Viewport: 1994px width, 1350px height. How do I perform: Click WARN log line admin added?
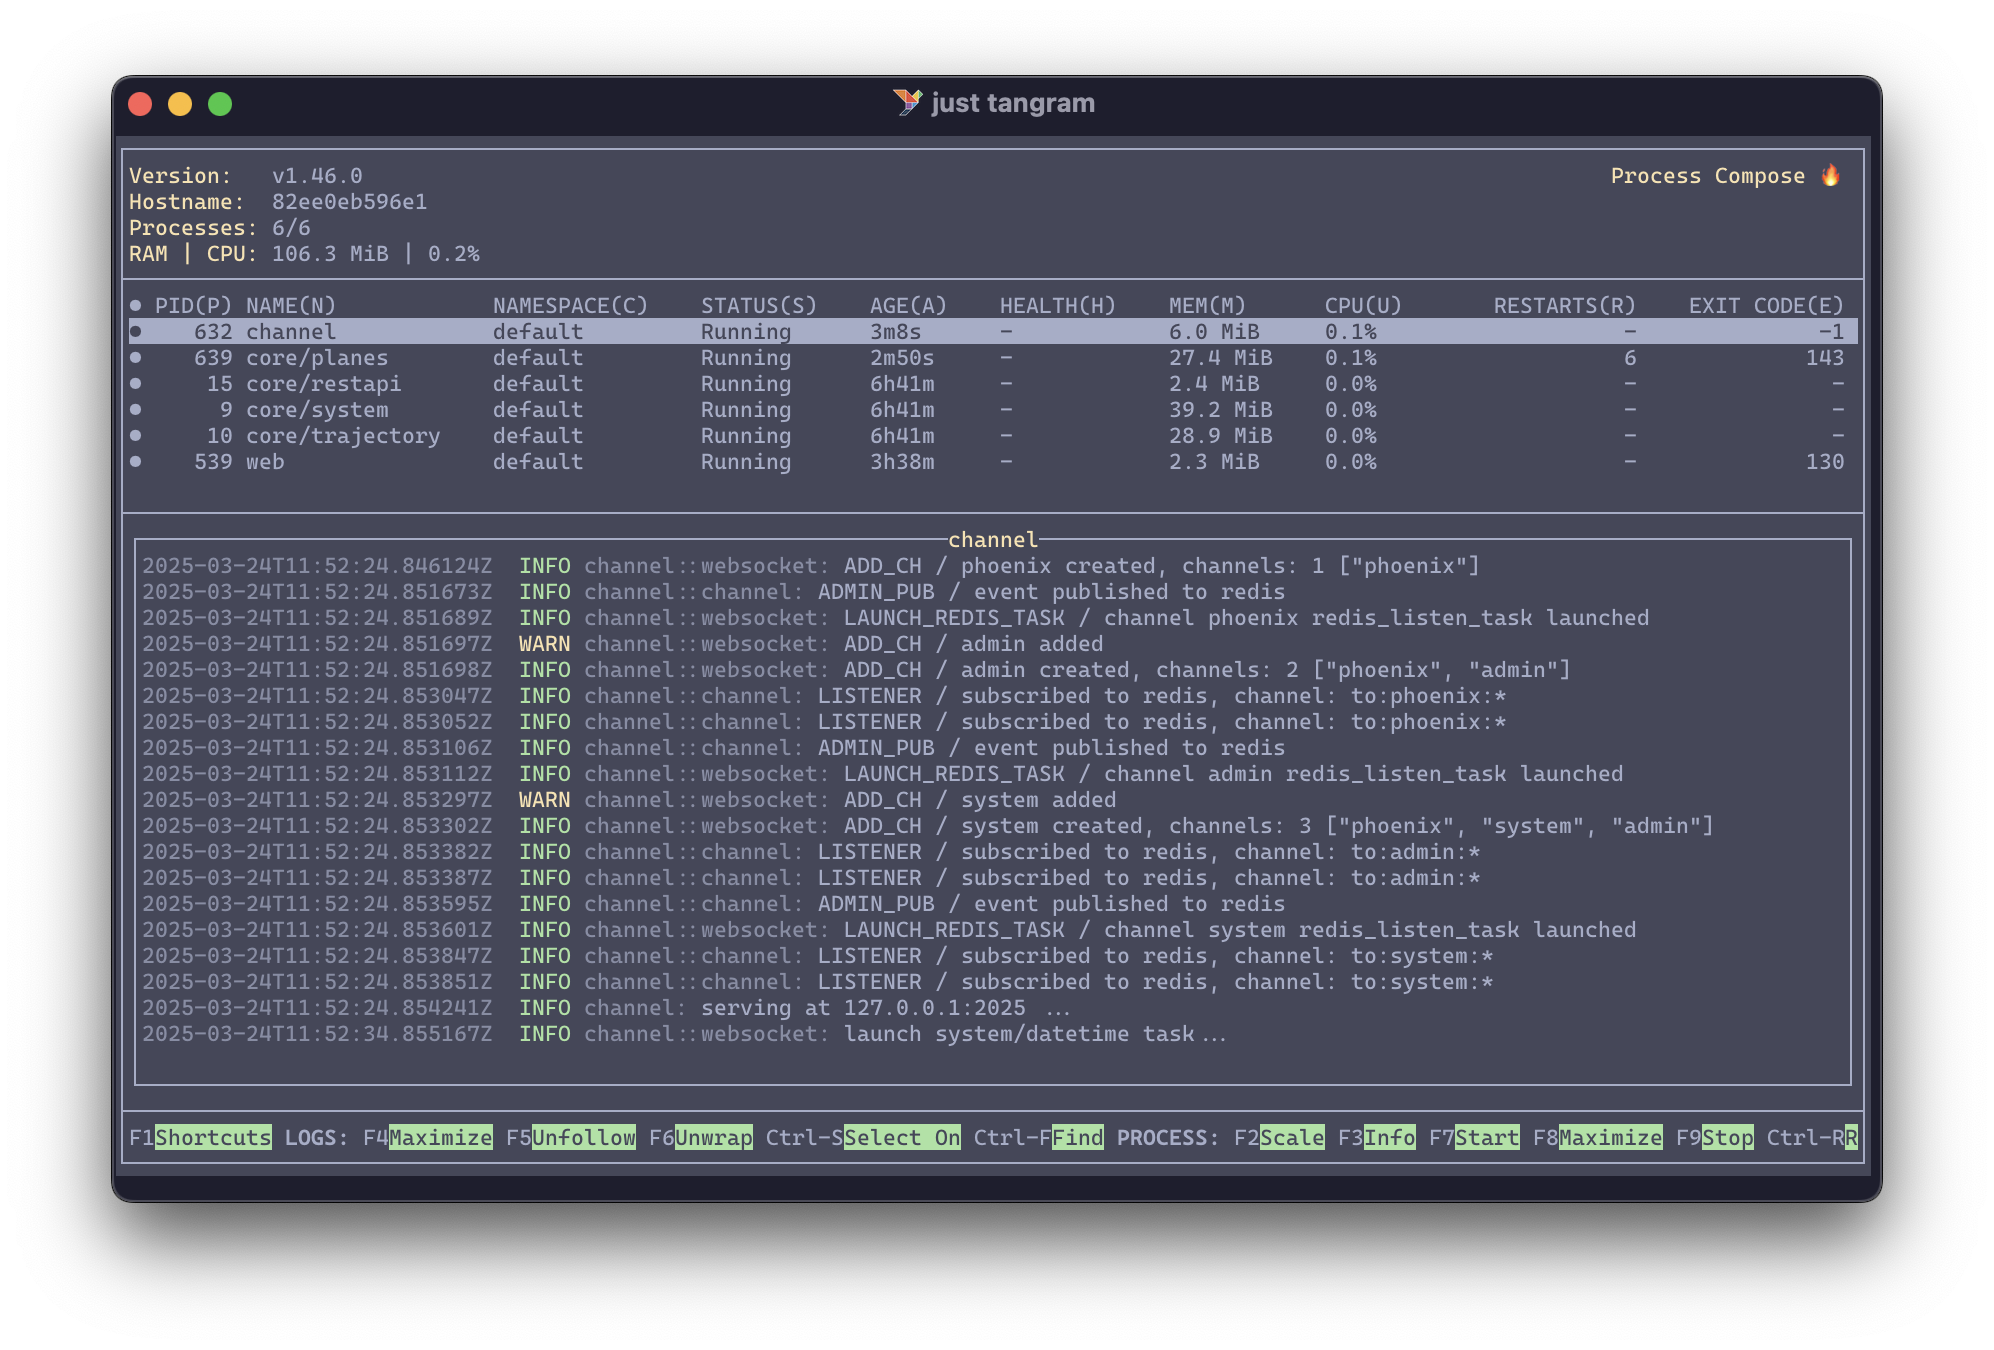tap(622, 643)
